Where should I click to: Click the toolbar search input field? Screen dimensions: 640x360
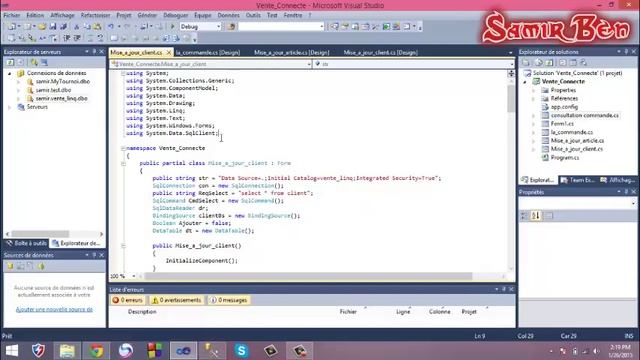click(x=280, y=27)
